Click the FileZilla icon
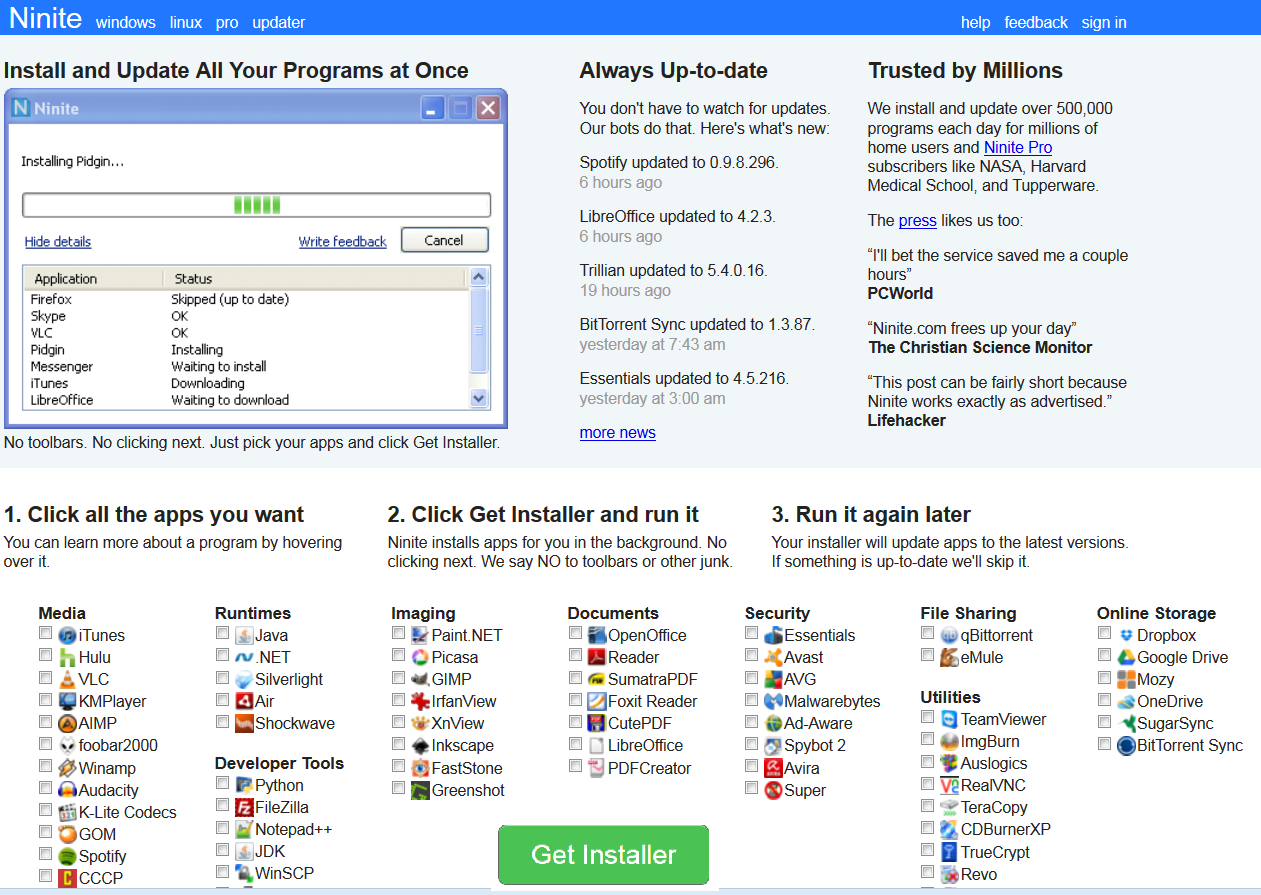Image resolution: width=1261 pixels, height=895 pixels. [244, 807]
